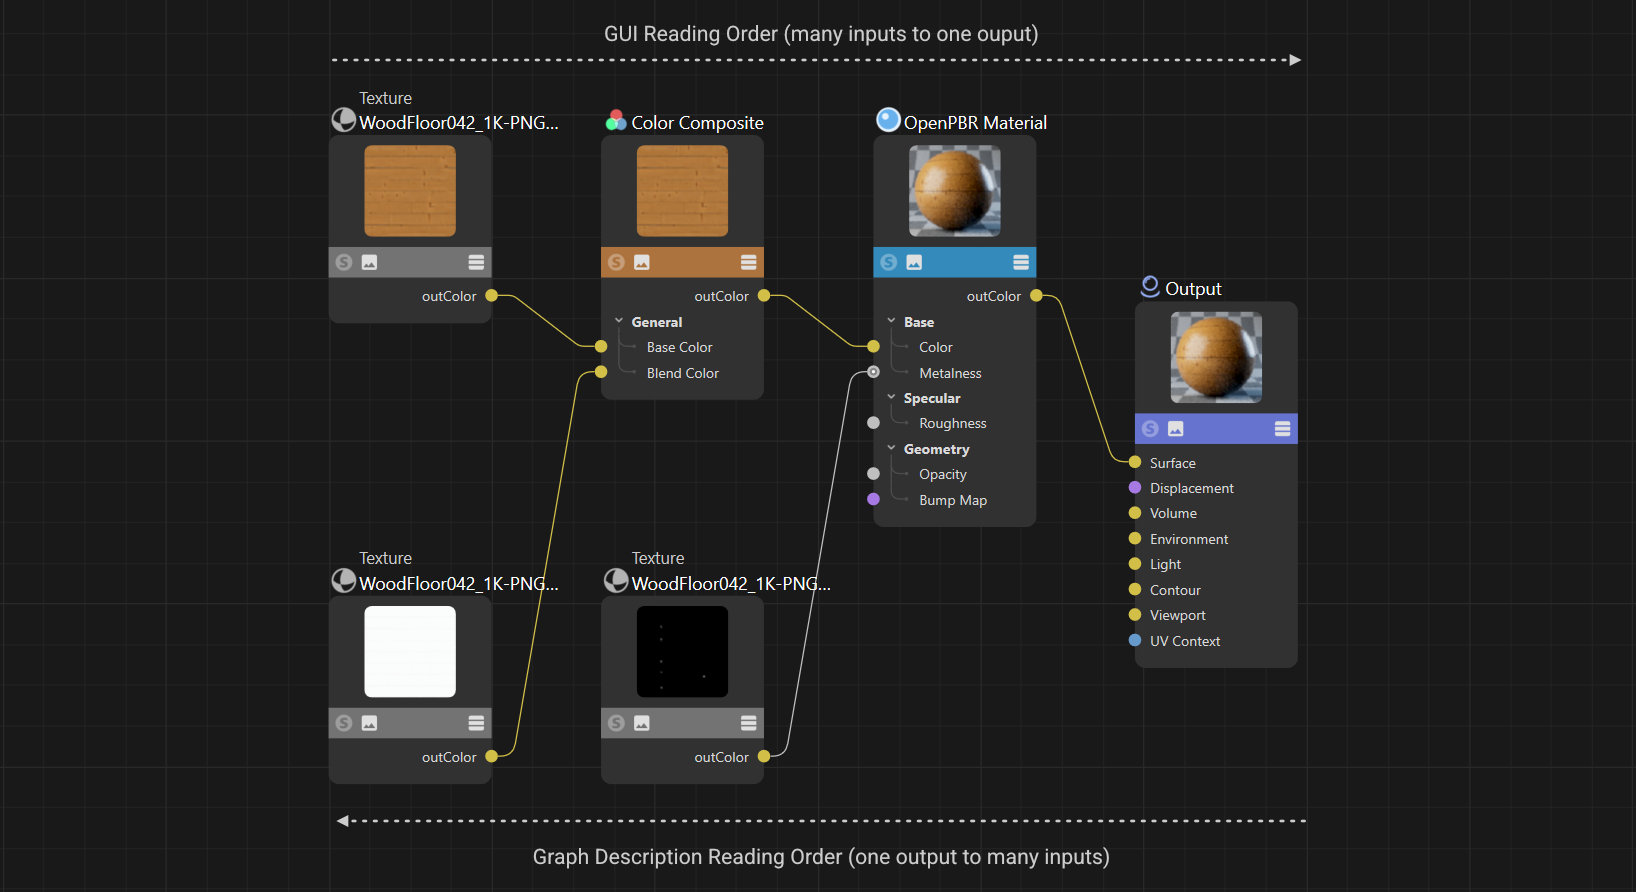Click the Viewport label on Output node
The width and height of the screenshot is (1636, 892).
[1178, 615]
